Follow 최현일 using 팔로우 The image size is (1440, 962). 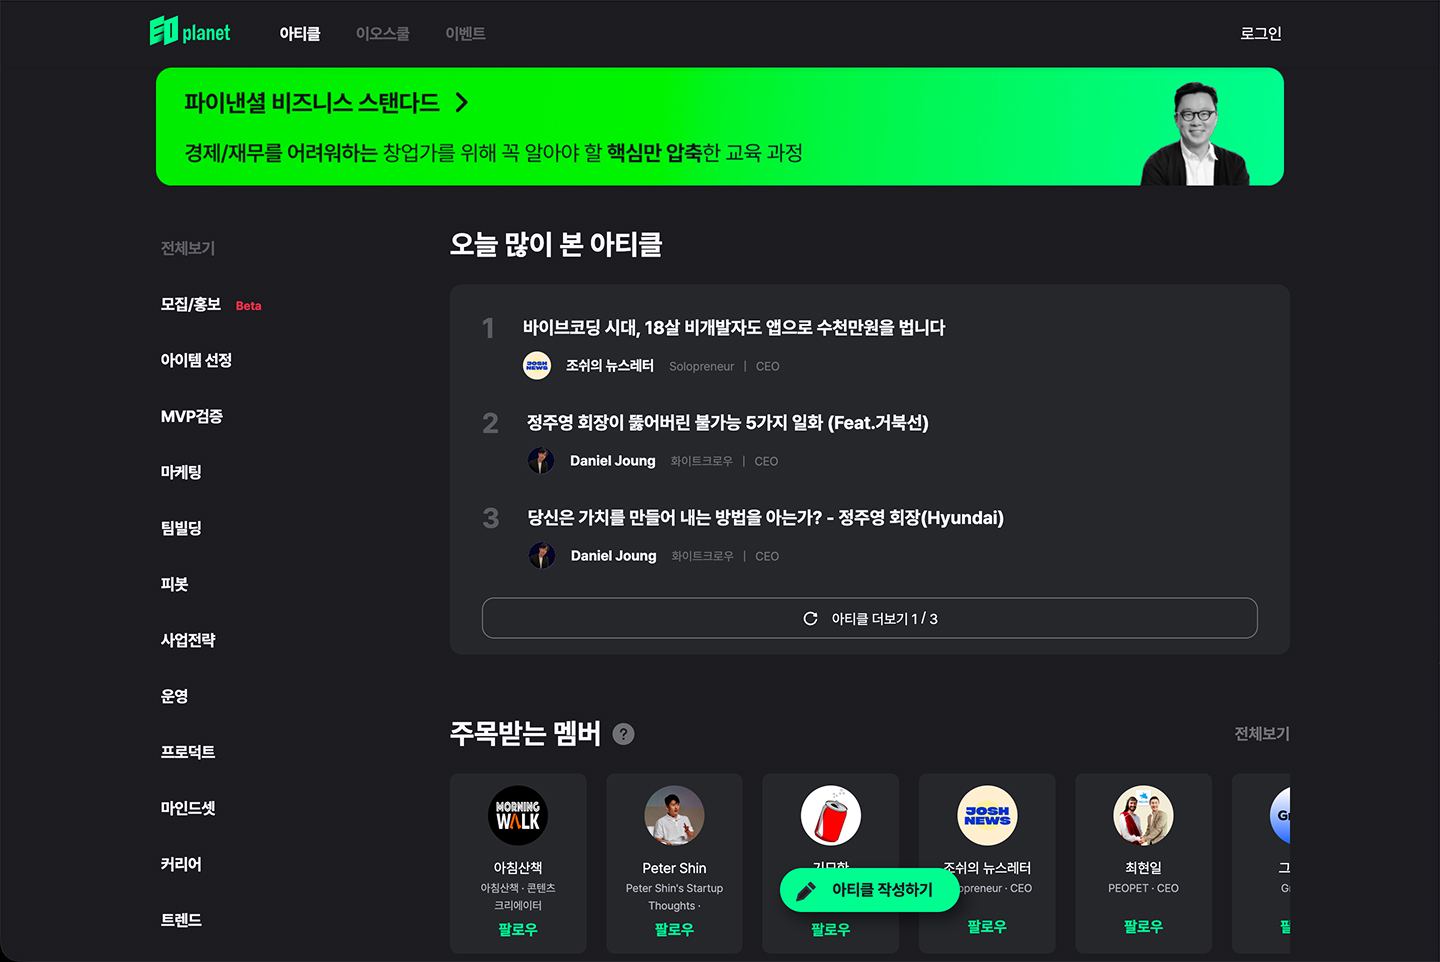point(1143,927)
